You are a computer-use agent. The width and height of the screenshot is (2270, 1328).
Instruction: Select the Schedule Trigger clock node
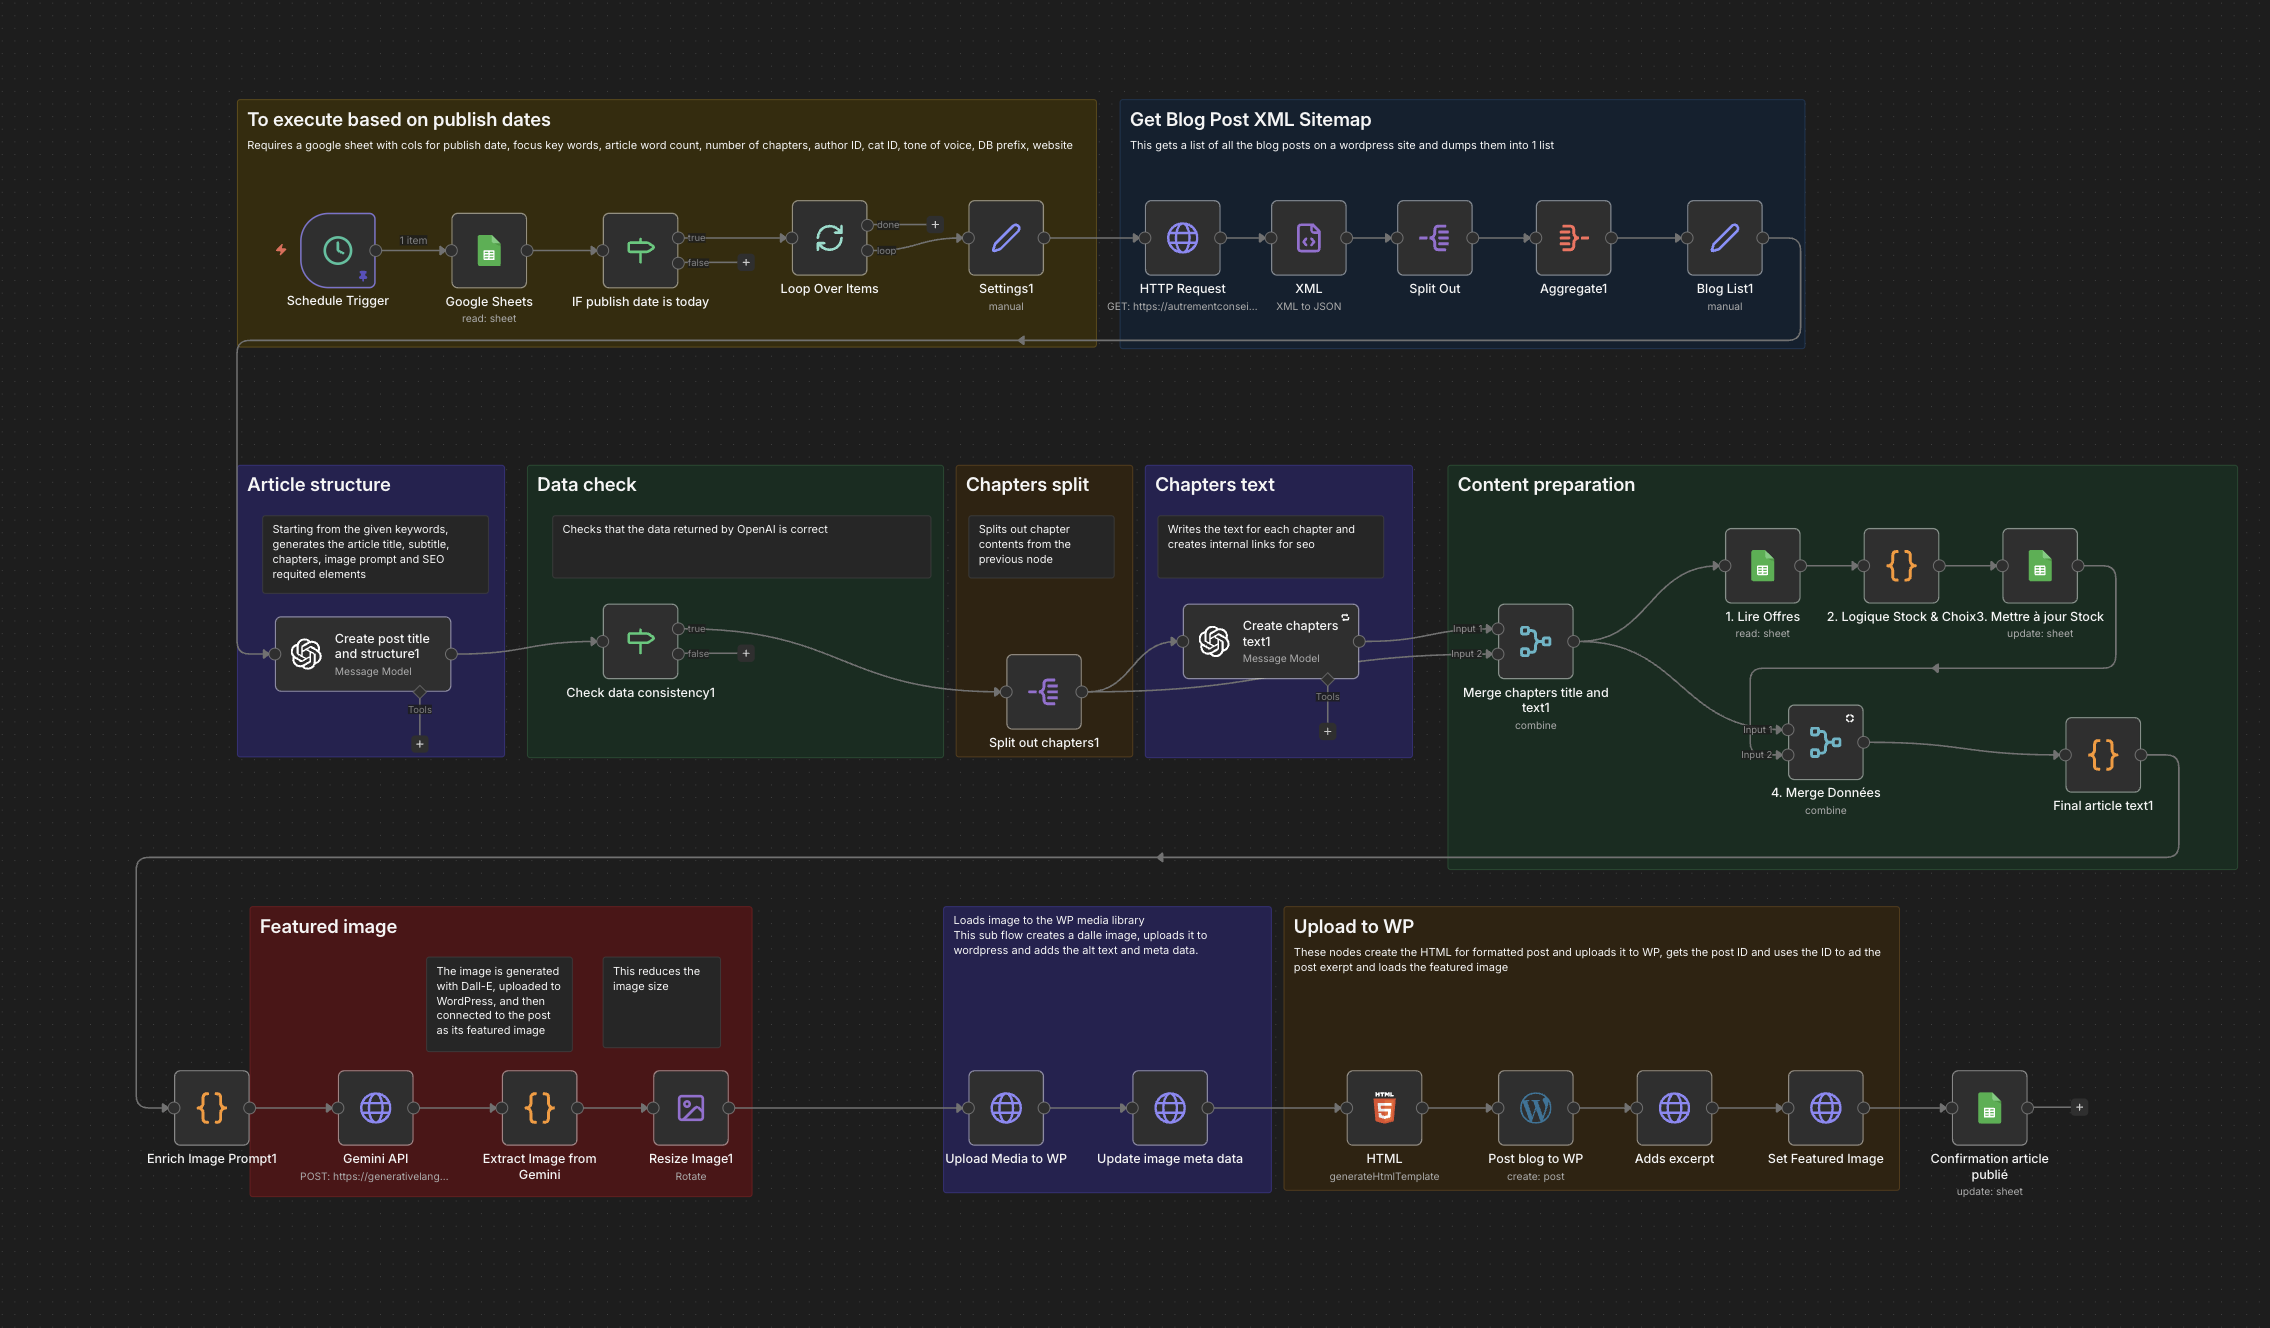pos(336,250)
